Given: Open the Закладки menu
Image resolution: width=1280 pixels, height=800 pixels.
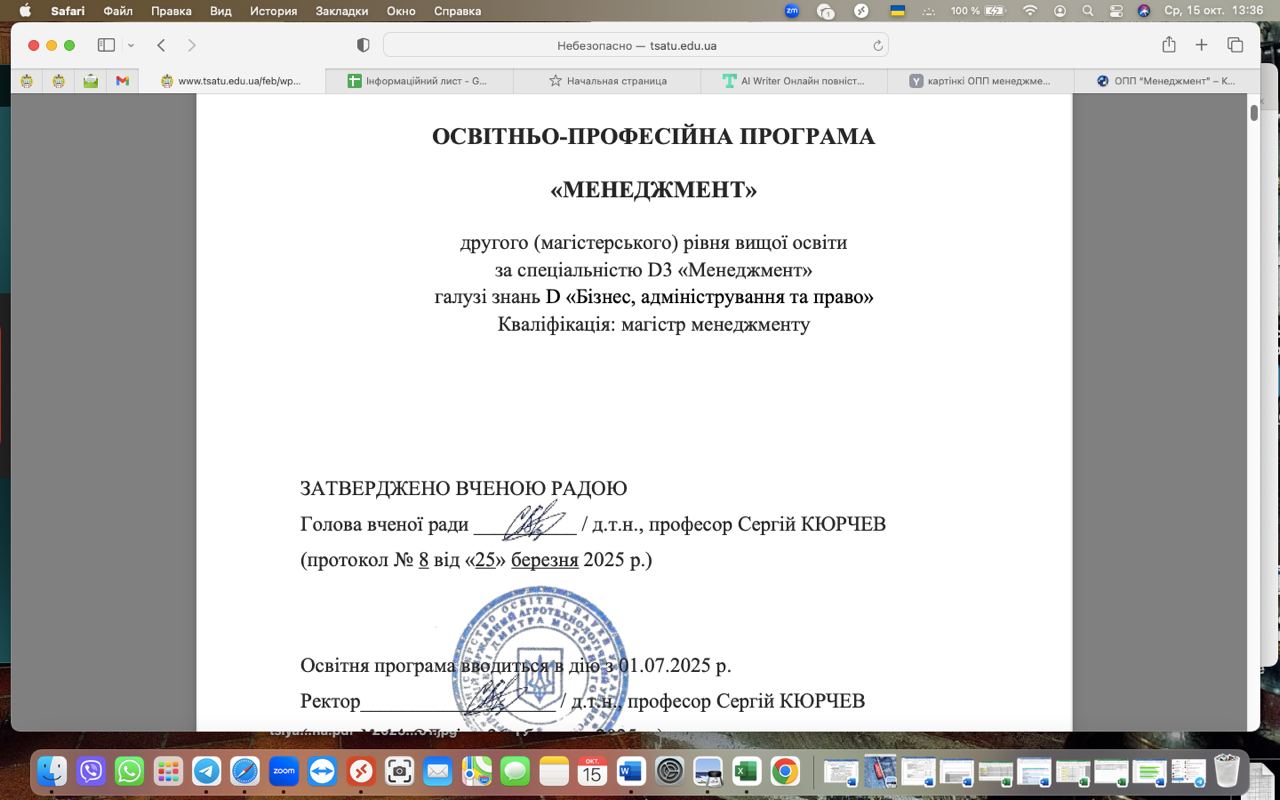Looking at the screenshot, I should pyautogui.click(x=340, y=12).
